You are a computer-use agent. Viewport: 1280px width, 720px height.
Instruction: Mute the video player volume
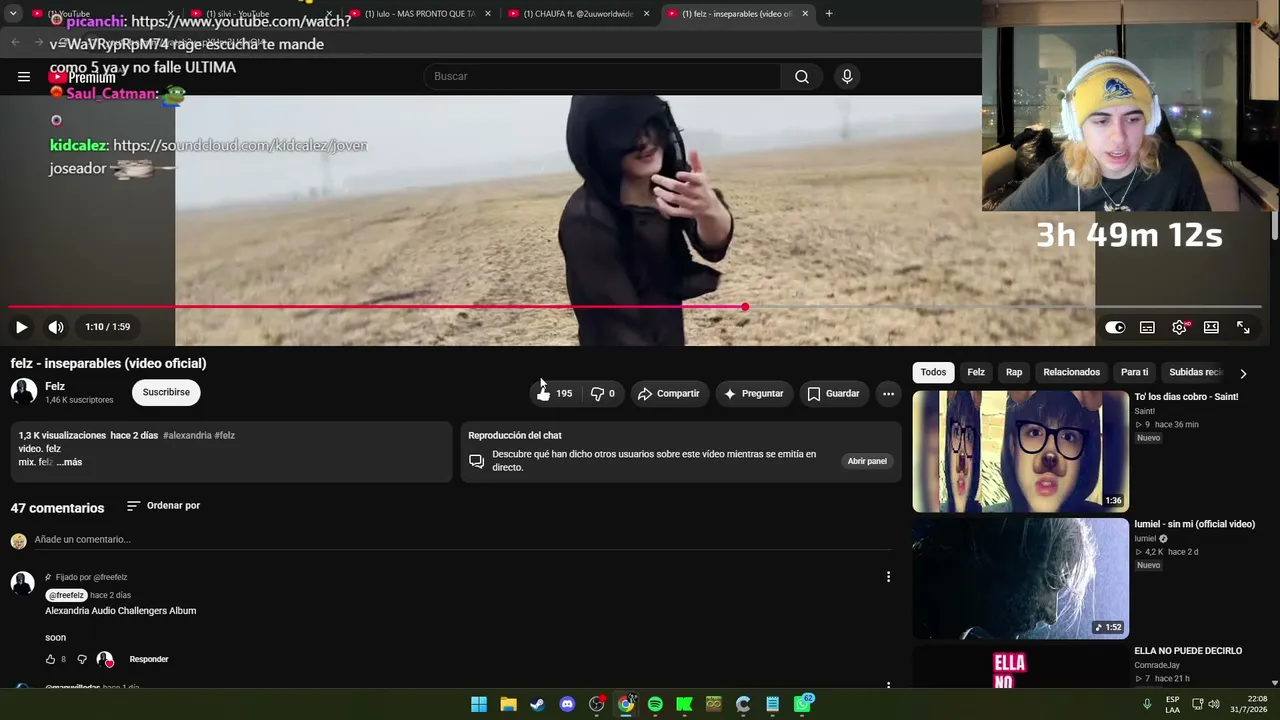(x=56, y=327)
